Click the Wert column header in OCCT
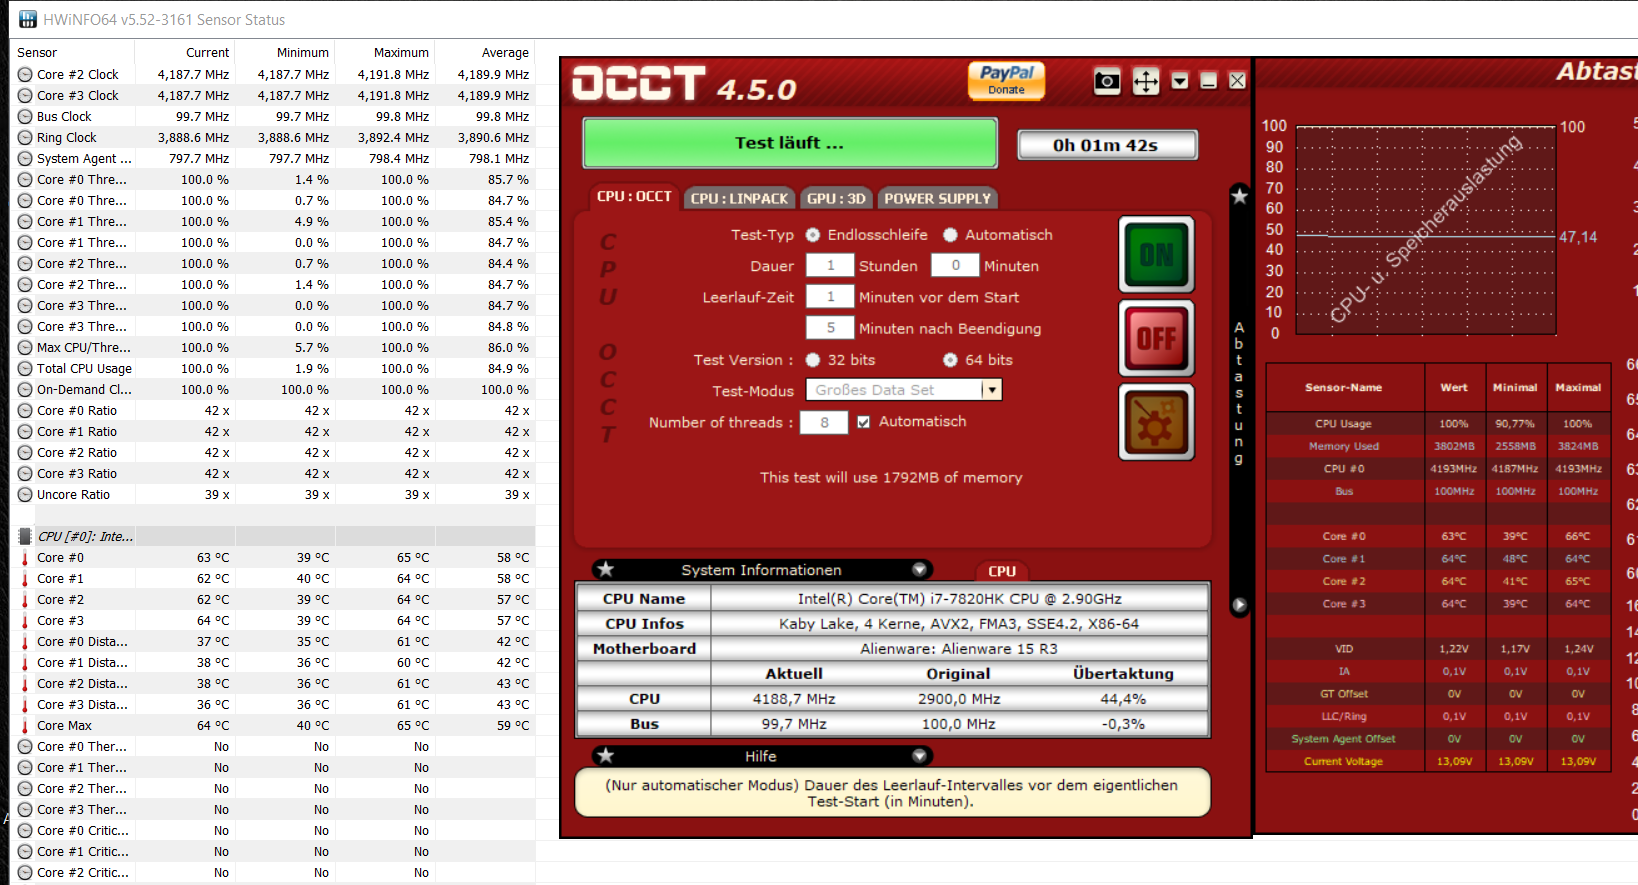Screen dimensions: 1638x885 [x=1454, y=387]
